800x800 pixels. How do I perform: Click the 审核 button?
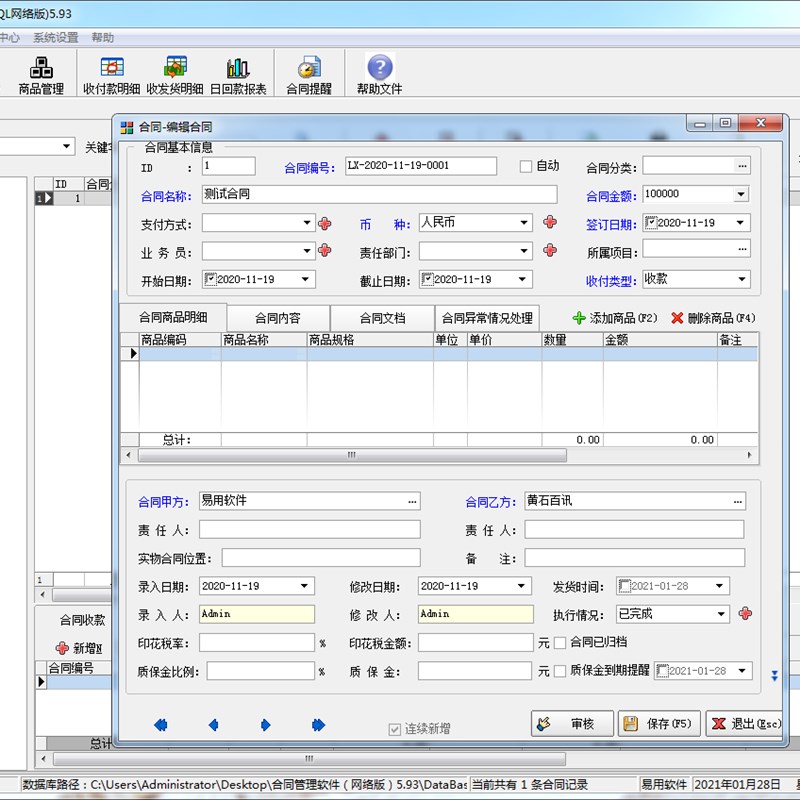(571, 723)
